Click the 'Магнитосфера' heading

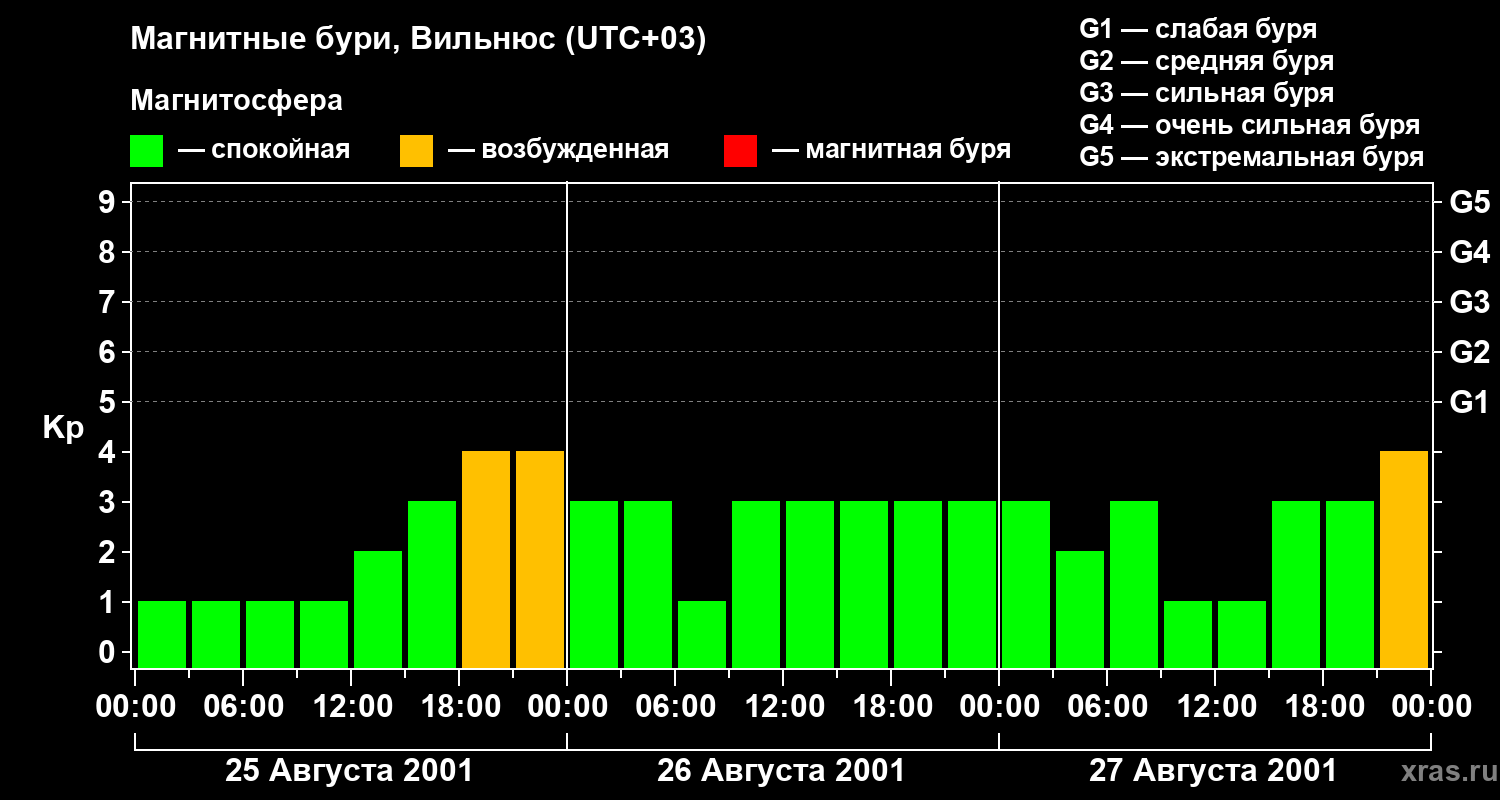point(236,101)
